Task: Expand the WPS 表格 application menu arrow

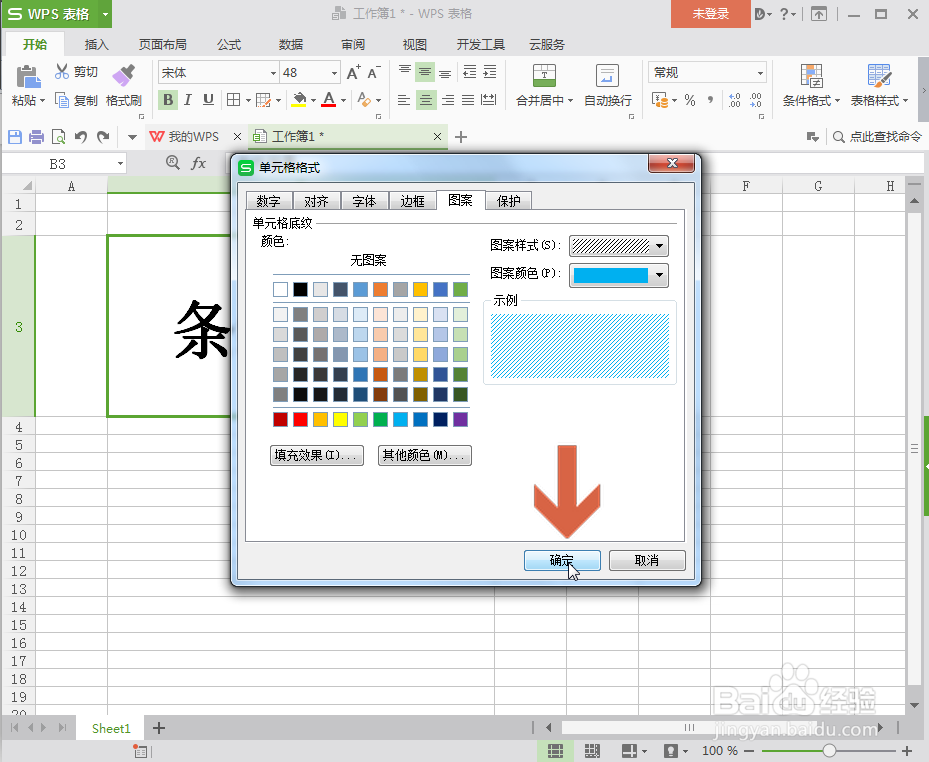Action: pyautogui.click(x=105, y=14)
